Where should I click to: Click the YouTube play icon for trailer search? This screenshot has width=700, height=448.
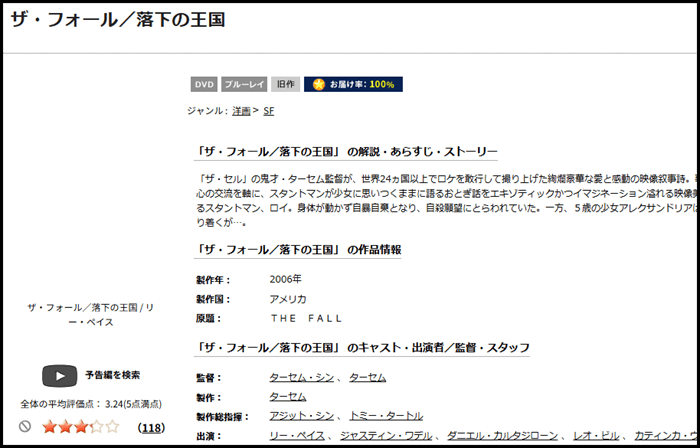click(60, 376)
